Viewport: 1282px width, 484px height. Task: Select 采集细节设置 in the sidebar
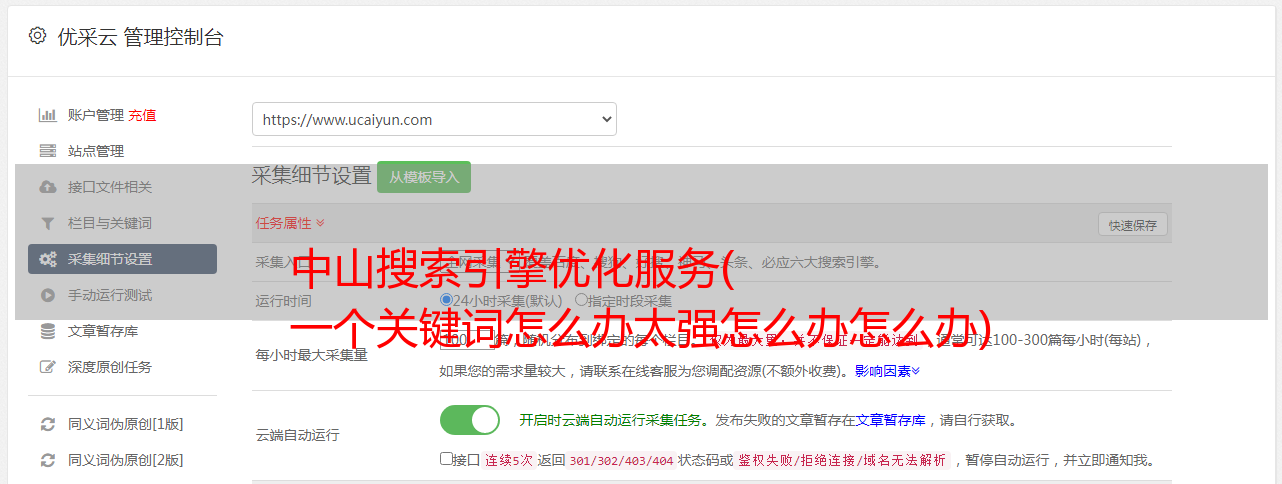122,259
